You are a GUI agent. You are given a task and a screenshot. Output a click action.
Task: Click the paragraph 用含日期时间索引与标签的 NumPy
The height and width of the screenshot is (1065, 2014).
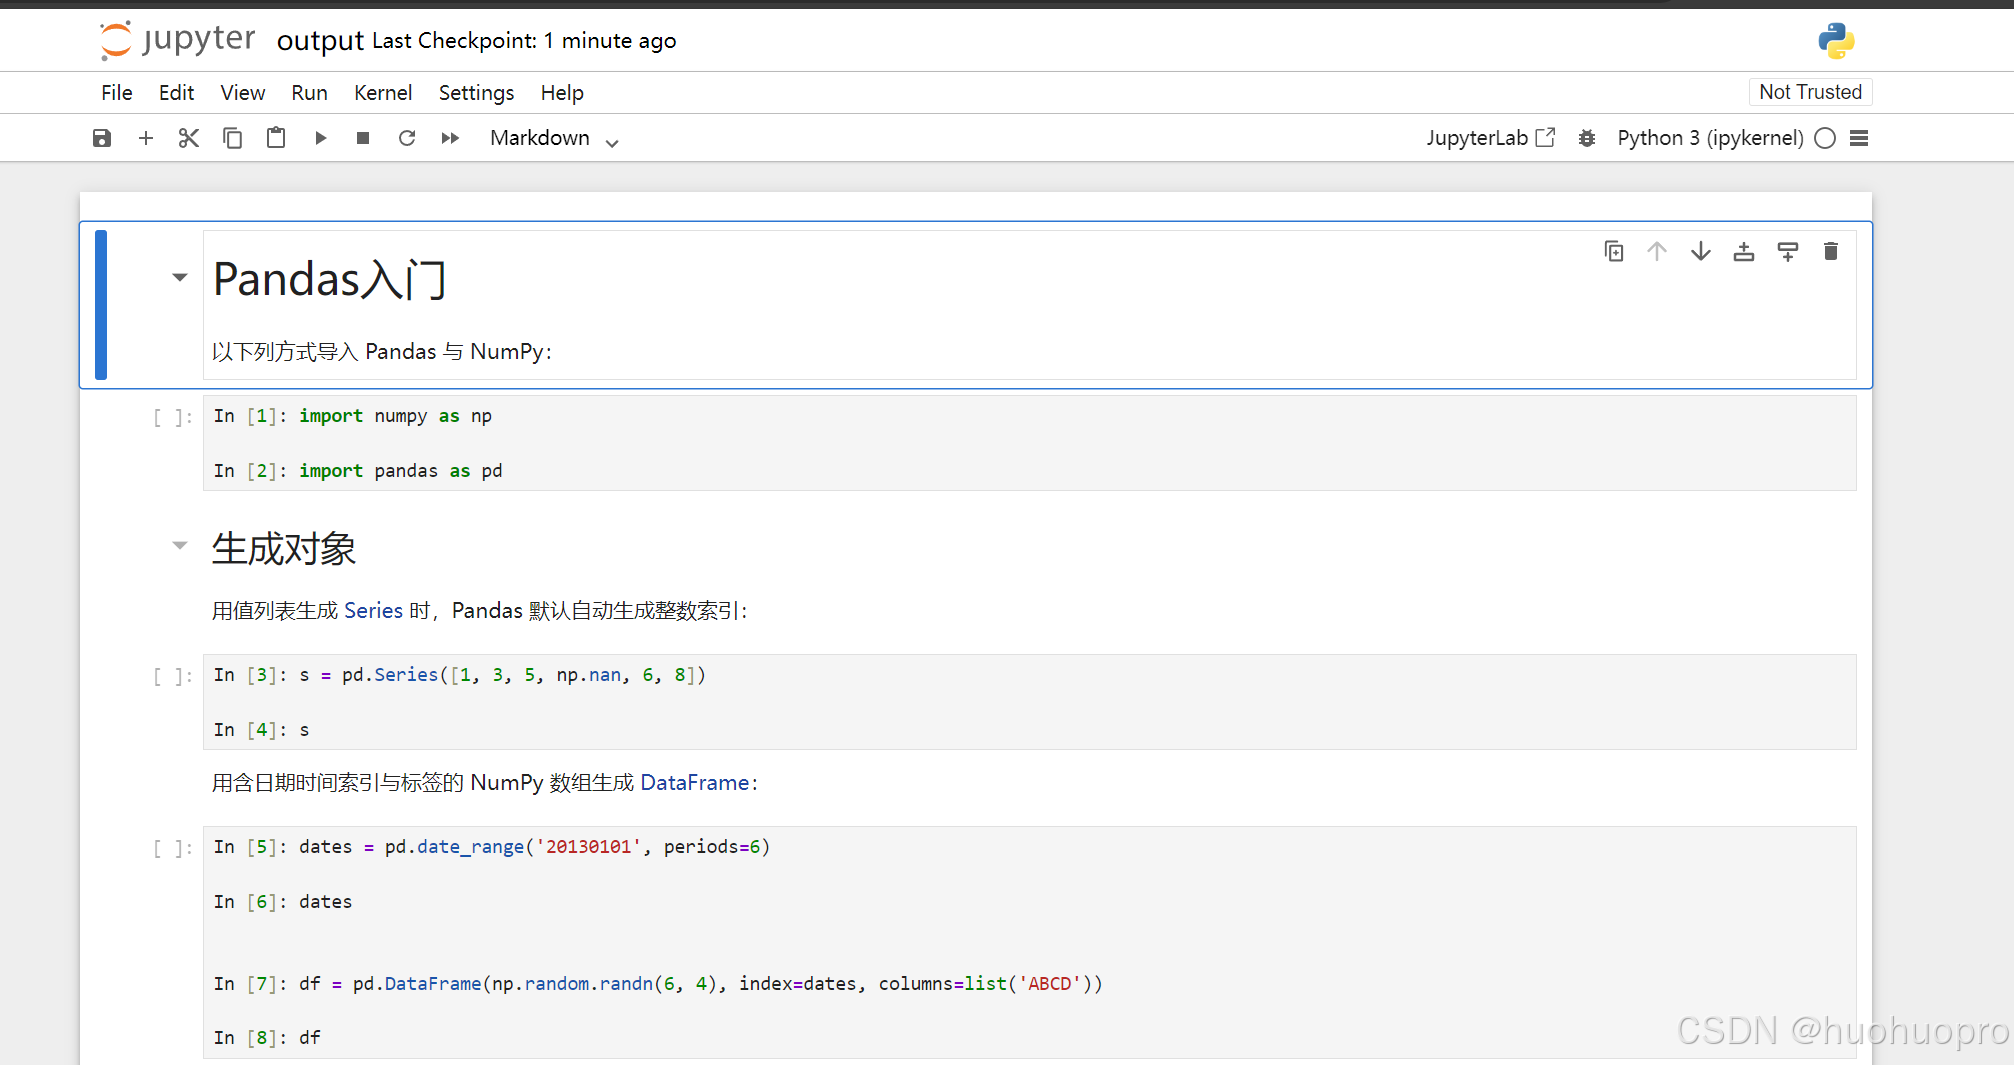point(485,783)
